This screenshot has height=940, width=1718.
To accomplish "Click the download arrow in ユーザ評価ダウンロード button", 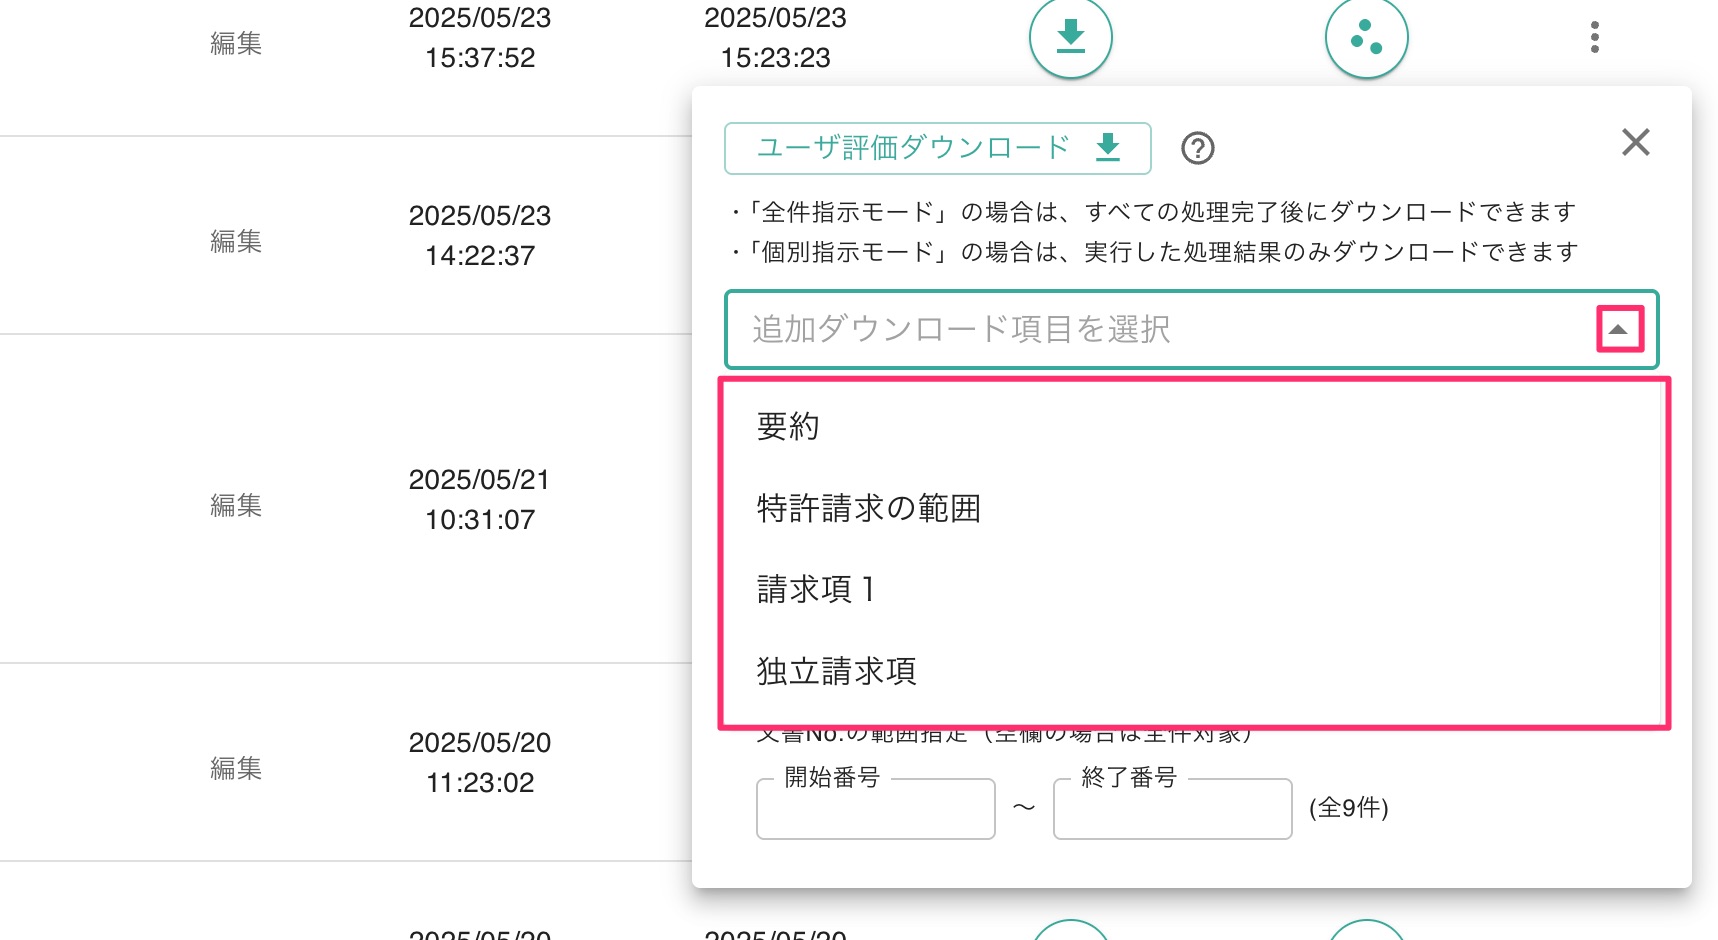I will pyautogui.click(x=1106, y=147).
